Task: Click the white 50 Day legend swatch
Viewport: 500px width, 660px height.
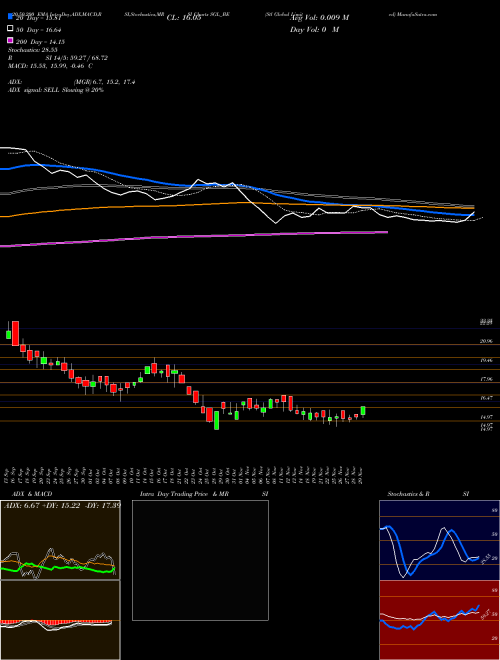Action: [x=10, y=29]
